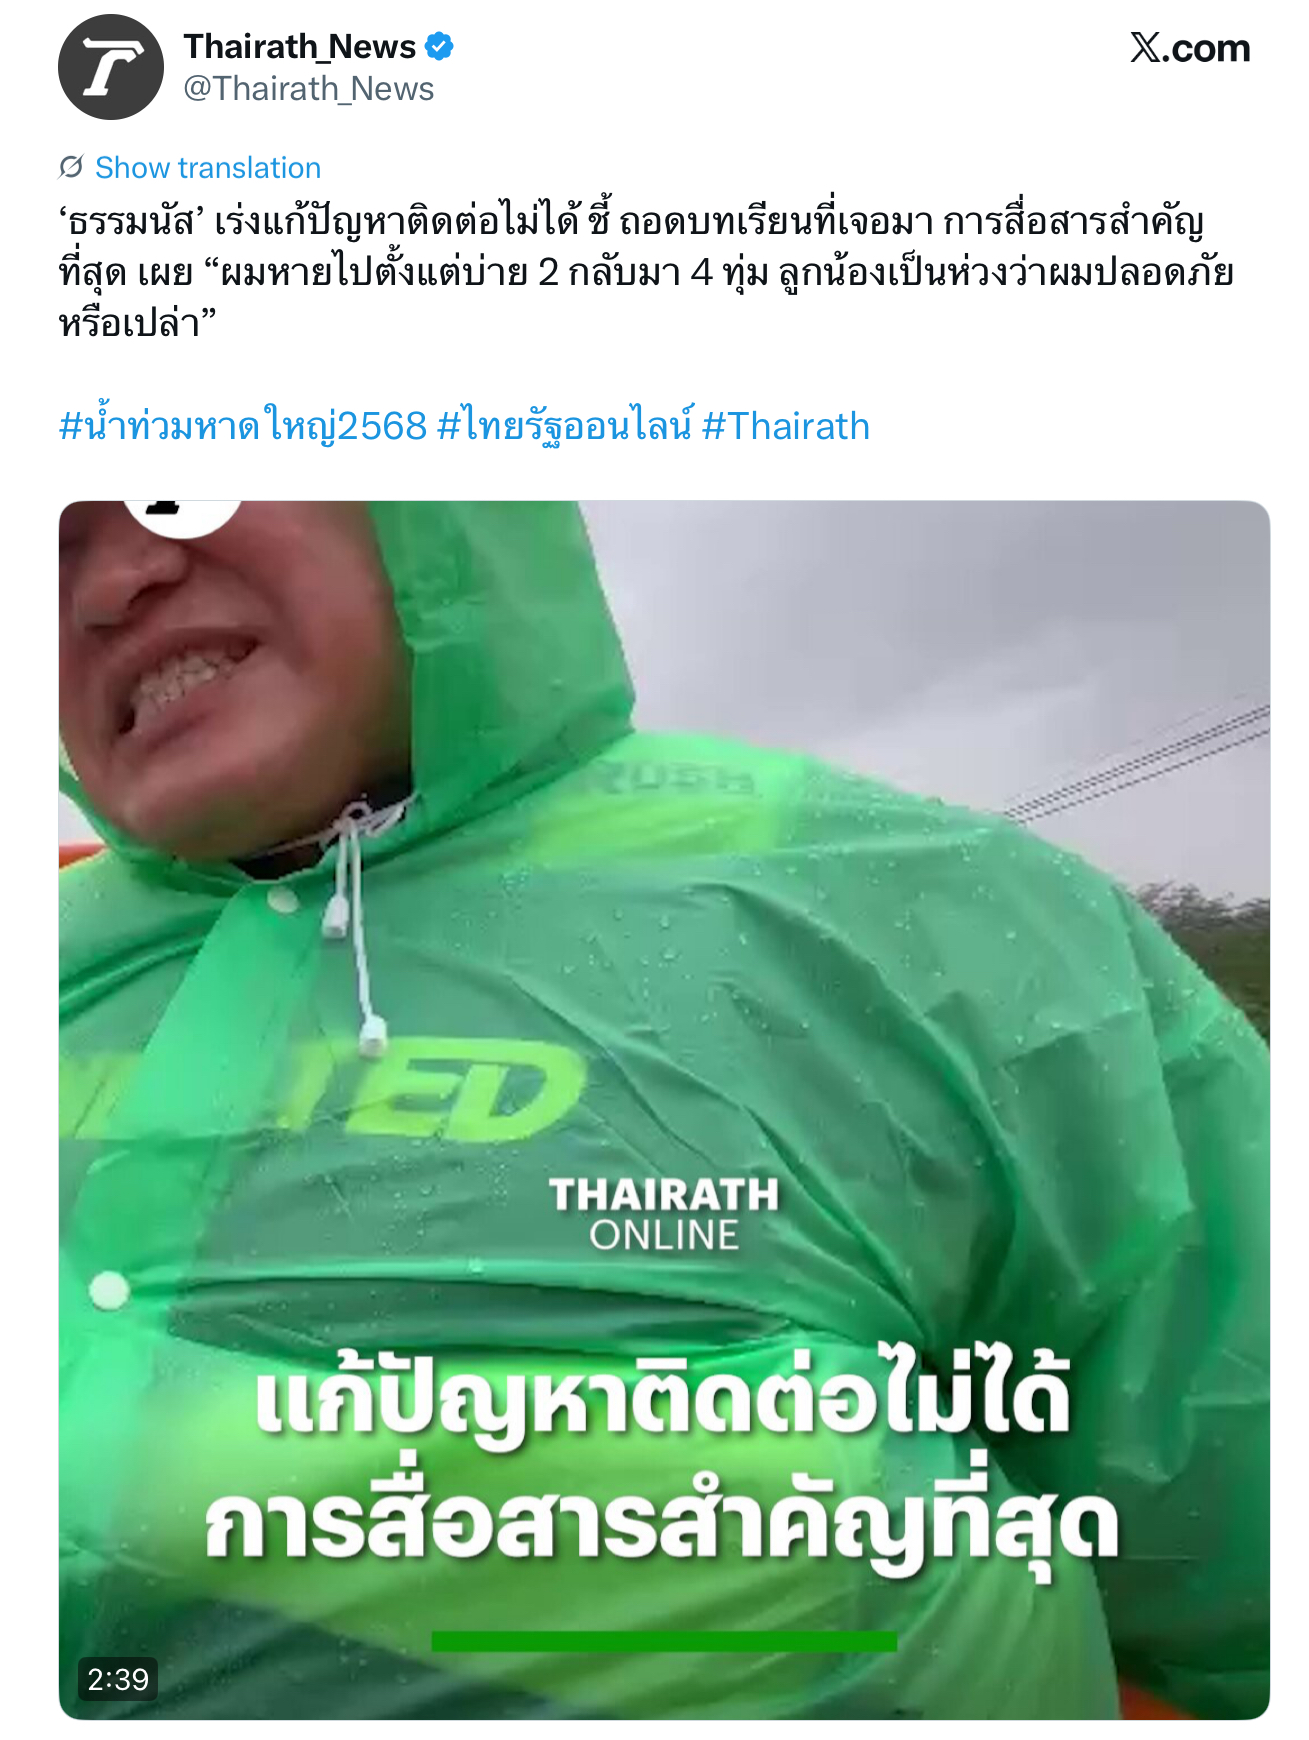
Task: Click the translate icon beside Show translation
Action: point(71,167)
